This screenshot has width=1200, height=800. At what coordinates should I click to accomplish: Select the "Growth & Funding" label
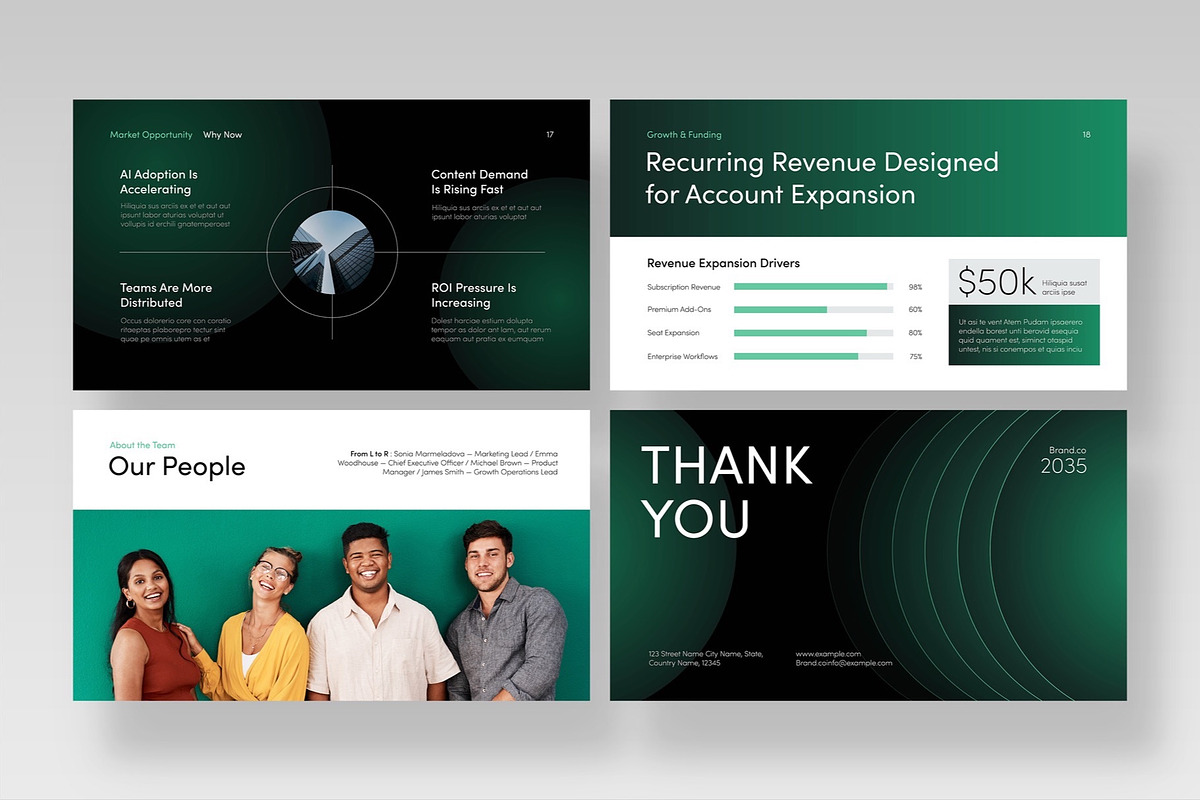tap(684, 135)
